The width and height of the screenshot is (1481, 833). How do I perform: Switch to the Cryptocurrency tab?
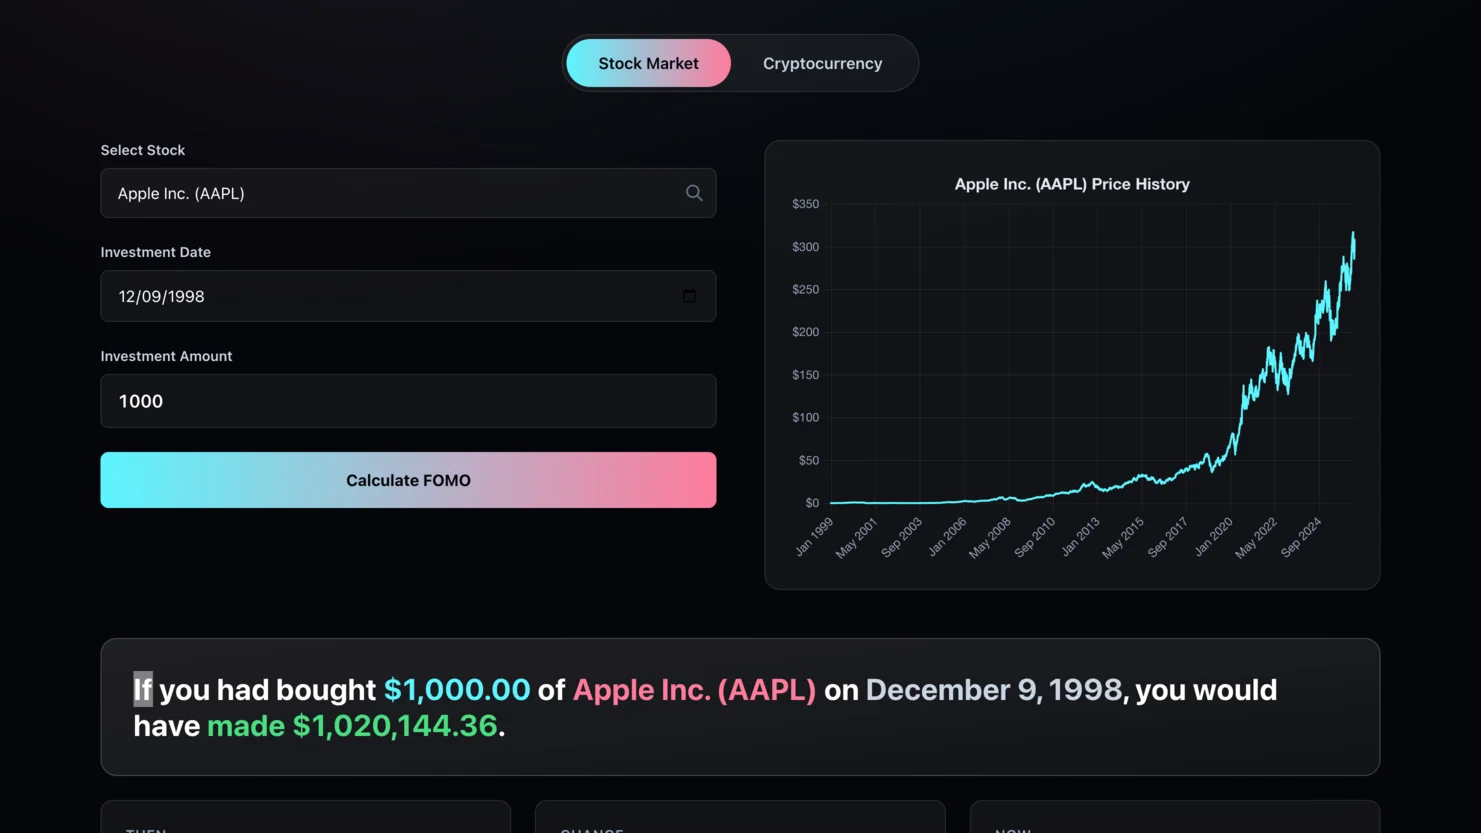click(x=822, y=63)
